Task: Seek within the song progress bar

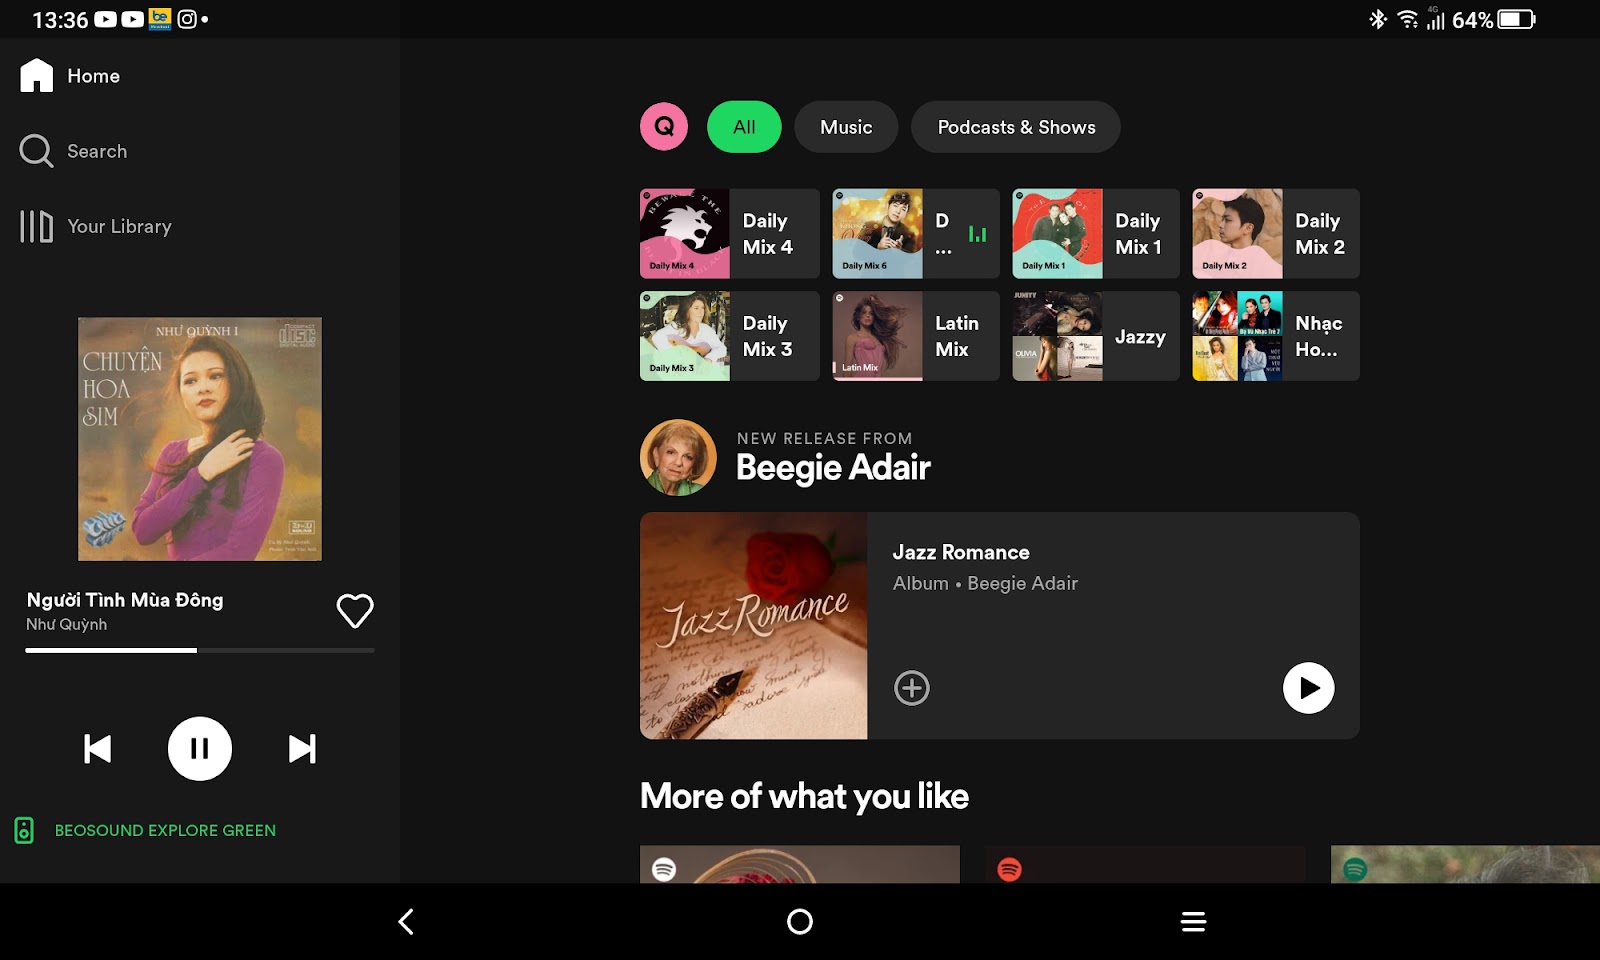Action: pyautogui.click(x=200, y=650)
